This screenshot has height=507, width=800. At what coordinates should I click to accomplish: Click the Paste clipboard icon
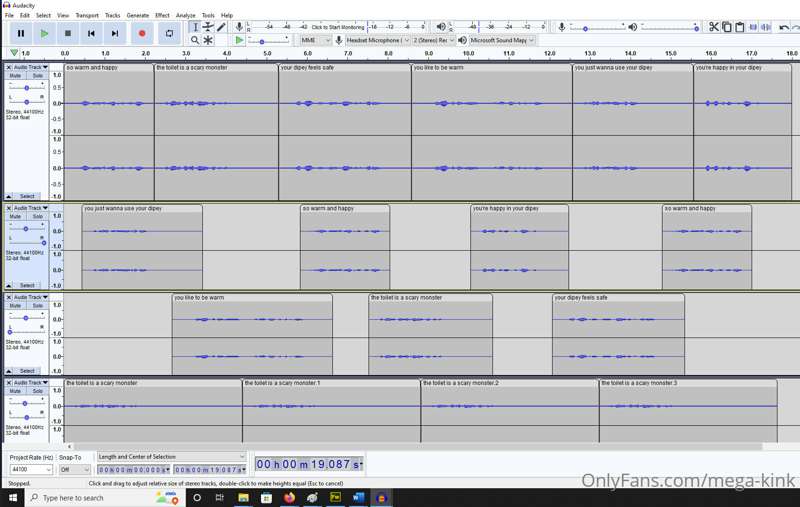739,27
